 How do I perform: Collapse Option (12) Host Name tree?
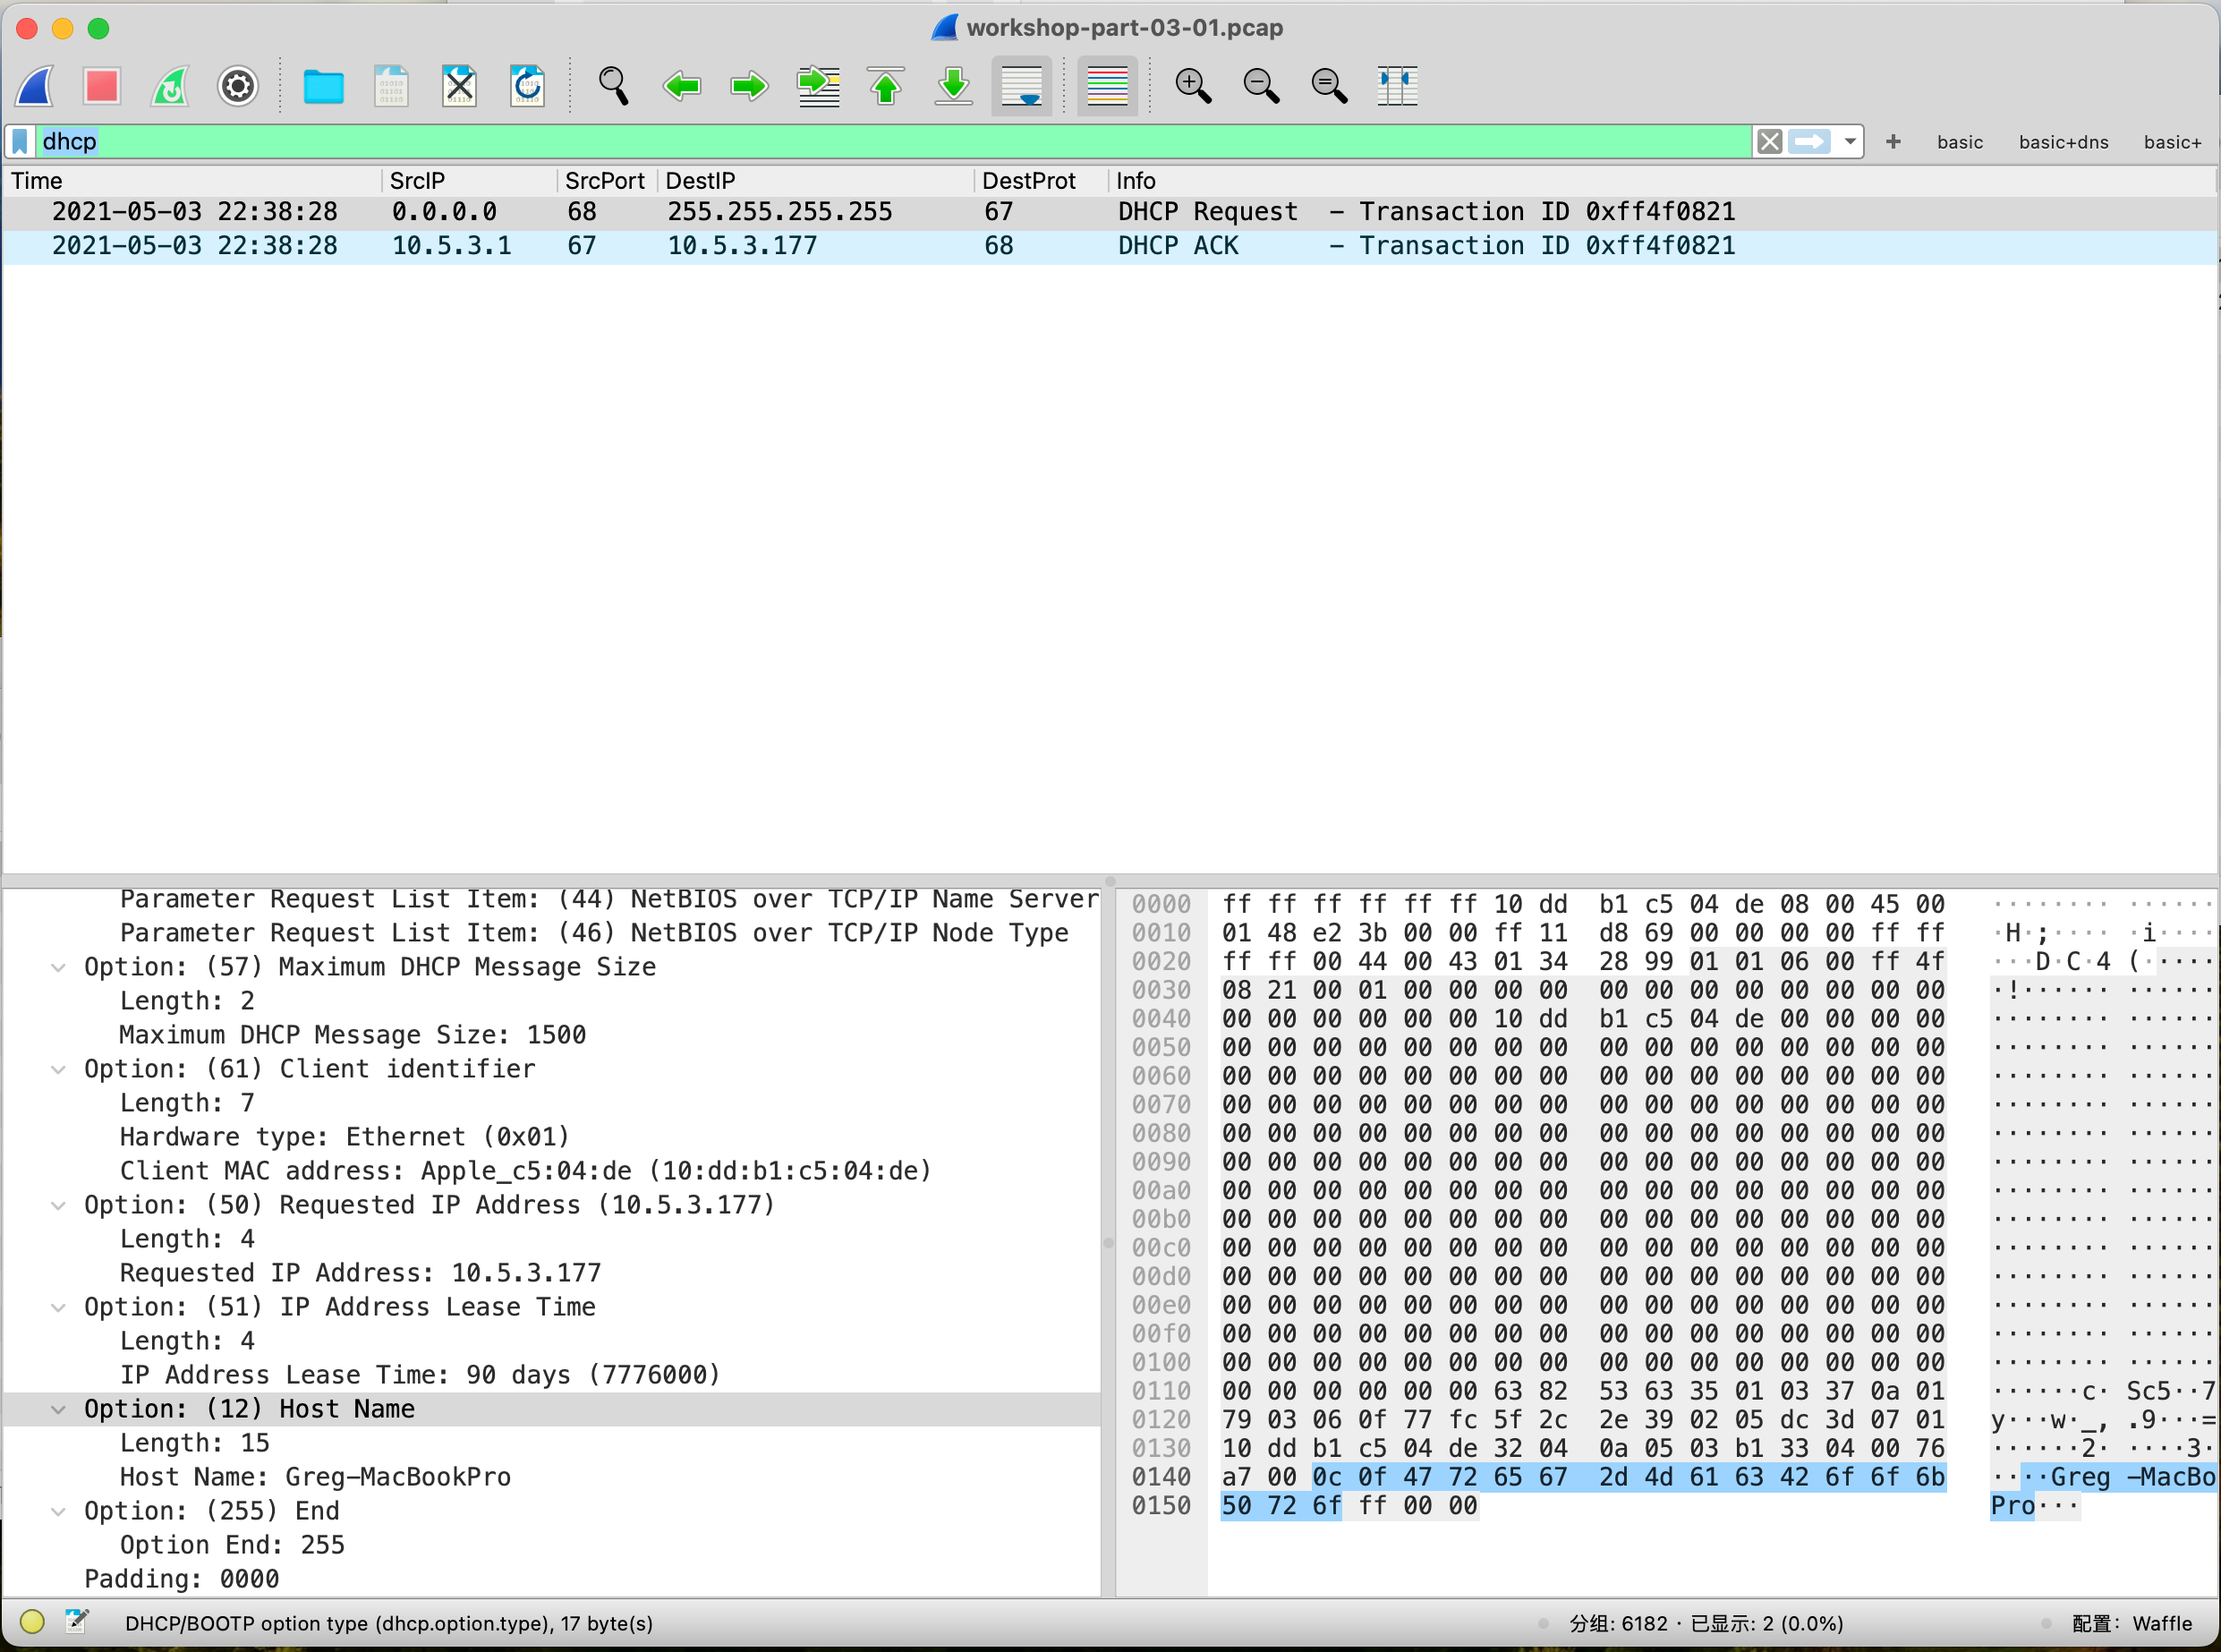tap(59, 1410)
